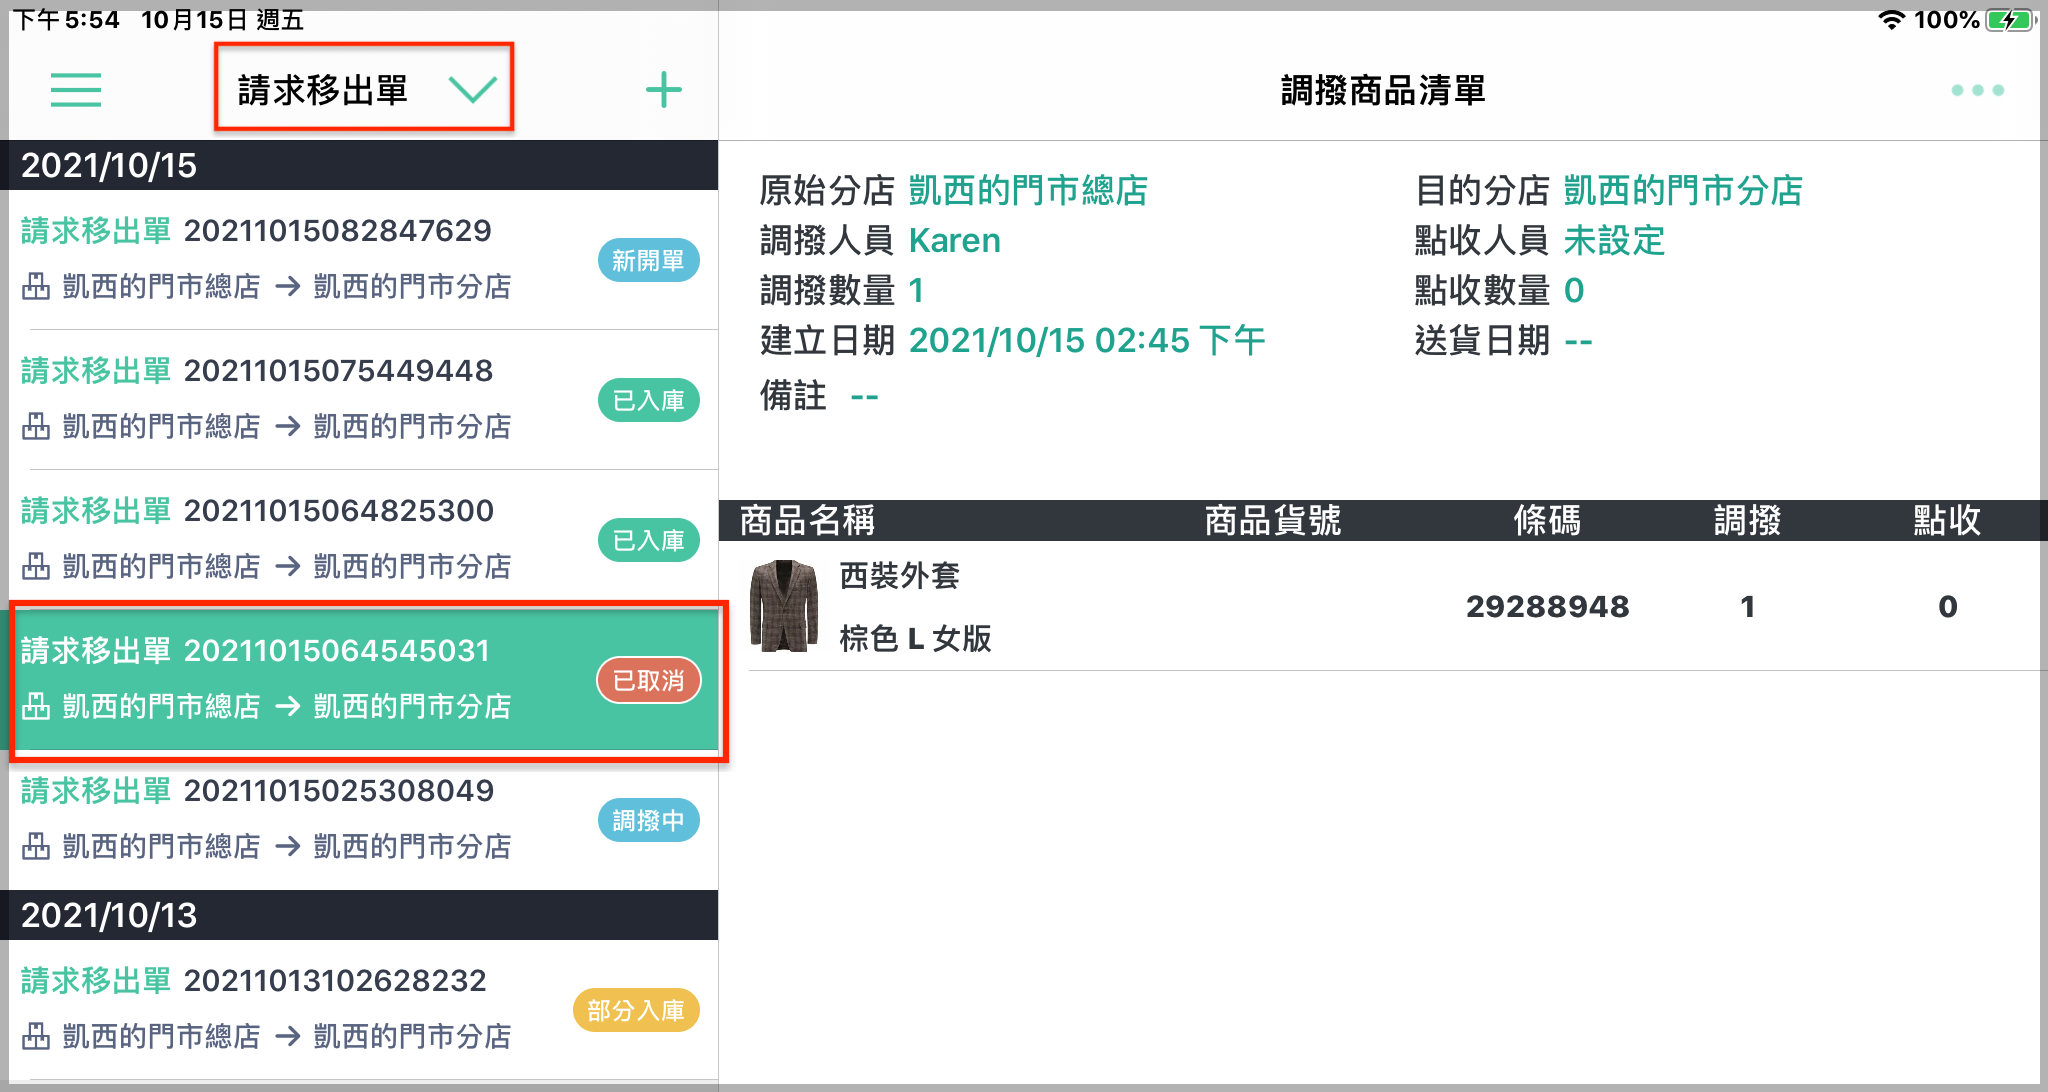Open the three-dots more options menu
The image size is (2048, 1092).
(1978, 90)
